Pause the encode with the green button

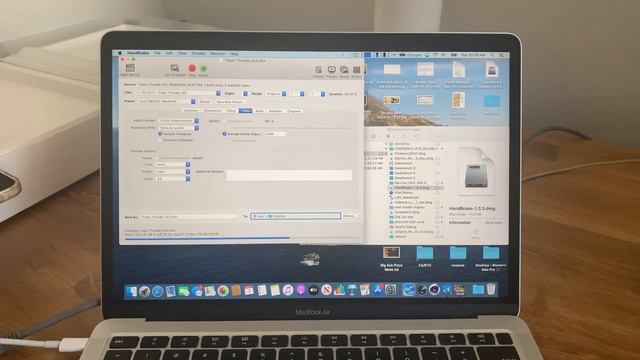(203, 68)
